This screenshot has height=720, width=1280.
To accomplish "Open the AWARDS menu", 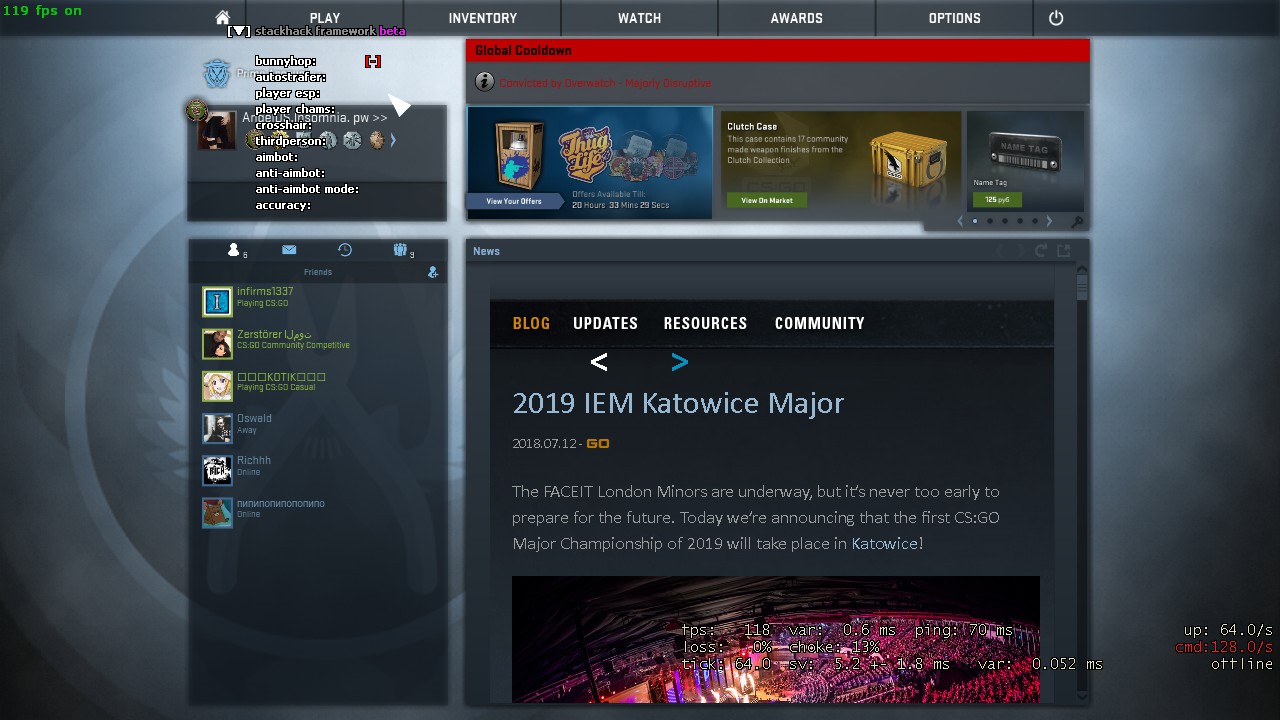I will coord(797,18).
